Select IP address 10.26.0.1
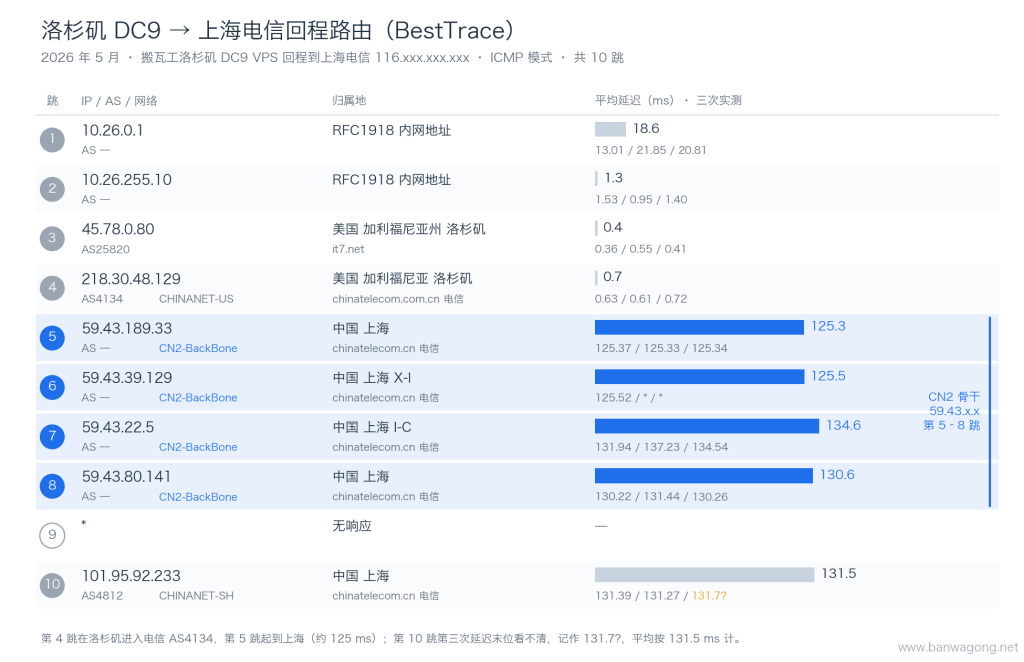The image size is (1024, 662). 112,131
